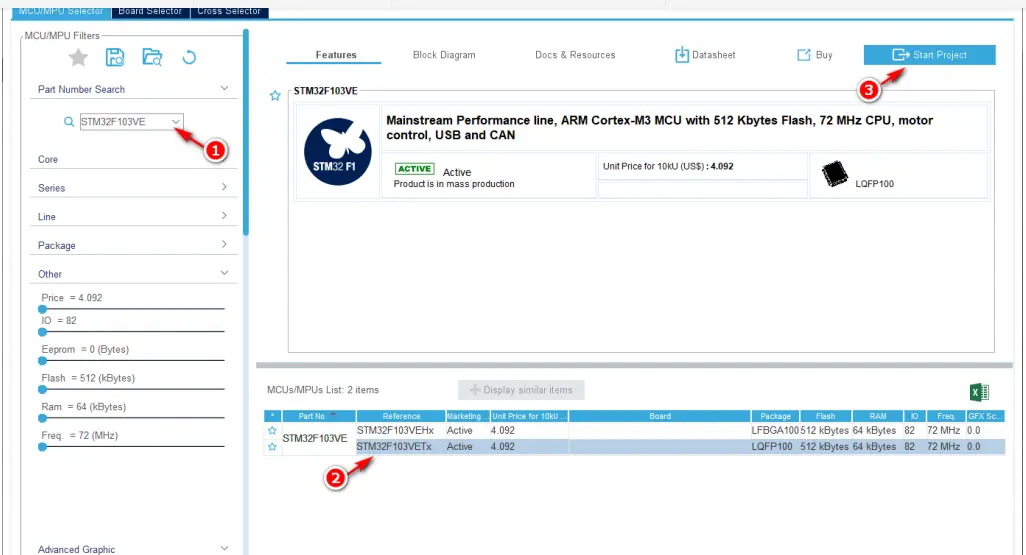Click the green ACTIVE status badge
The width and height of the screenshot is (1026, 555).
point(414,169)
